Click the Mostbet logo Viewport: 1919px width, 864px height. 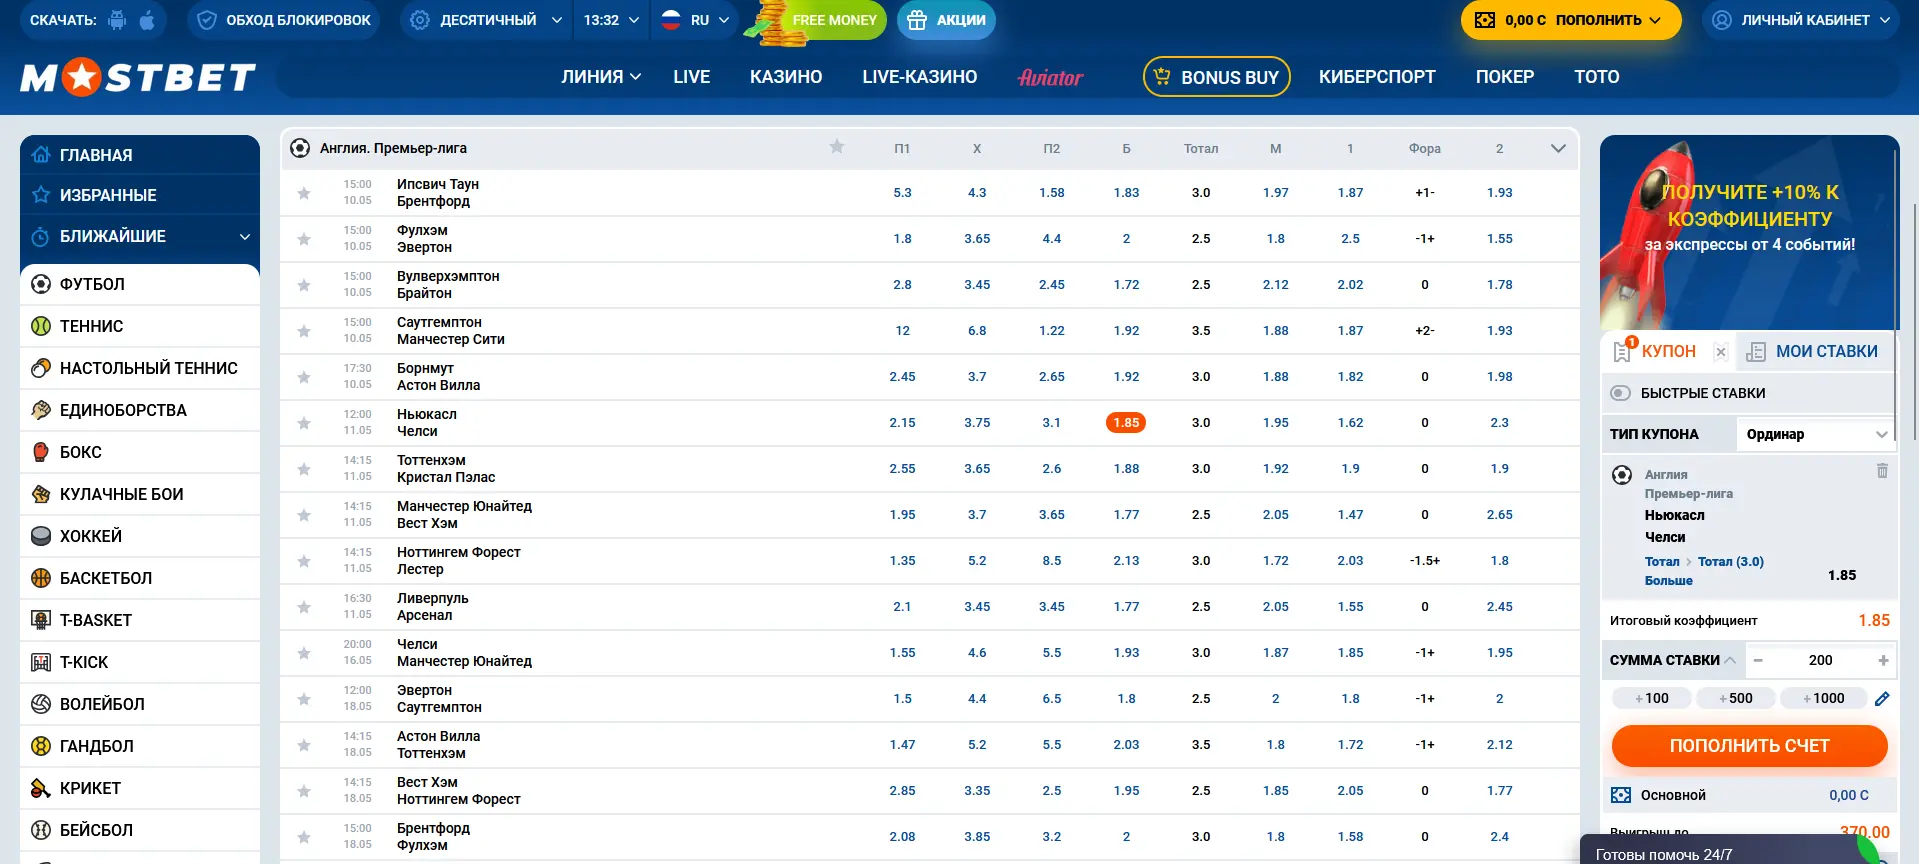click(x=138, y=77)
